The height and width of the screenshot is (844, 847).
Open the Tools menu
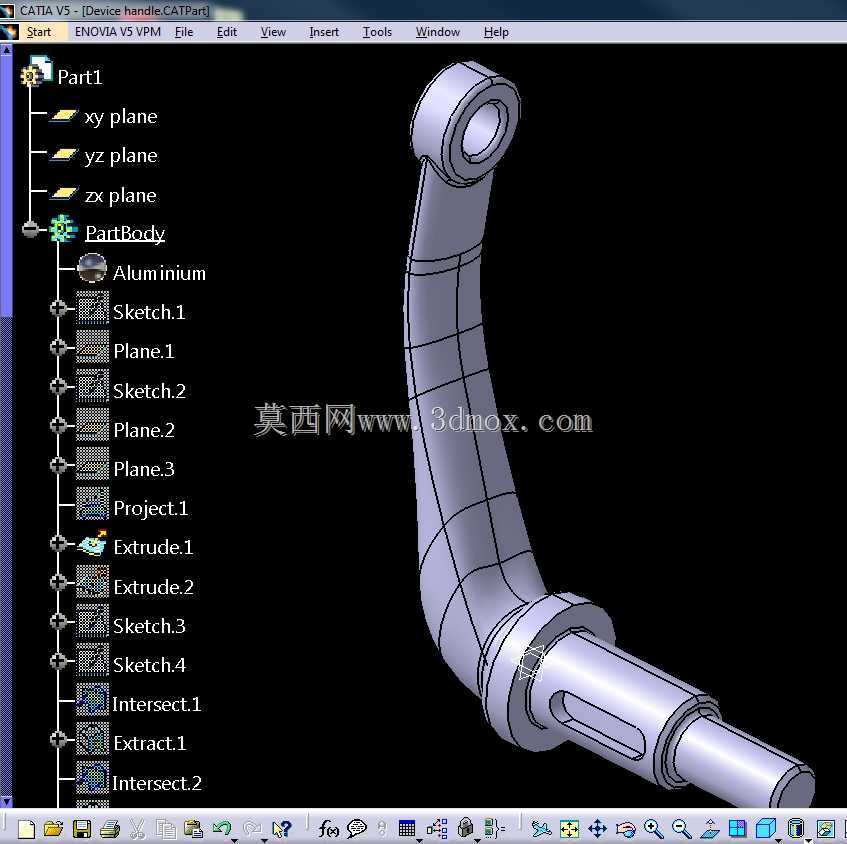[377, 32]
